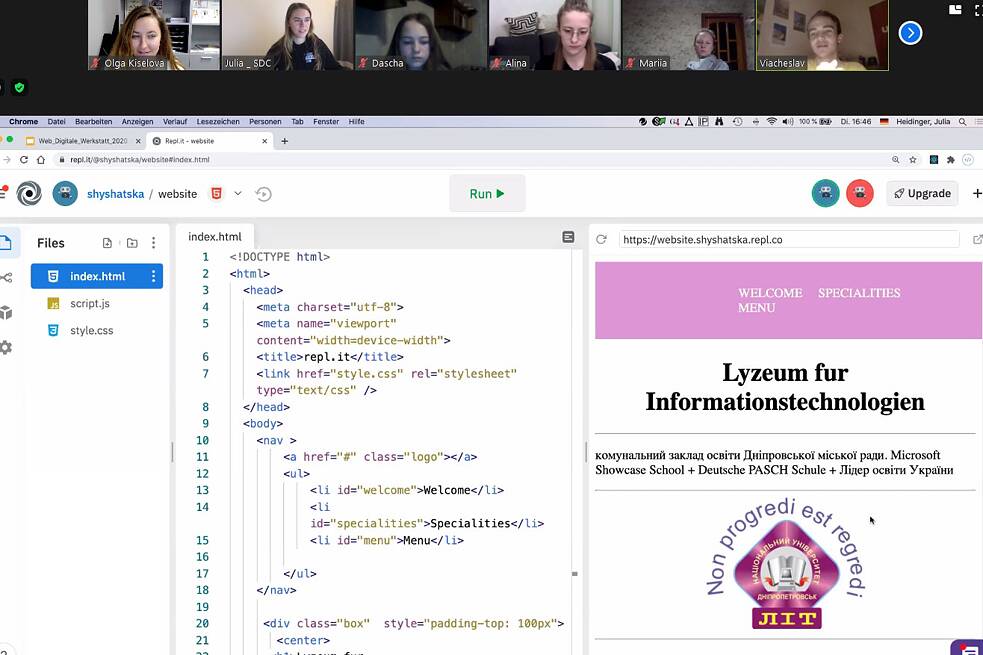This screenshot has height=655, width=983.
Task: Click MENU in the preview nav
Action: 756,308
